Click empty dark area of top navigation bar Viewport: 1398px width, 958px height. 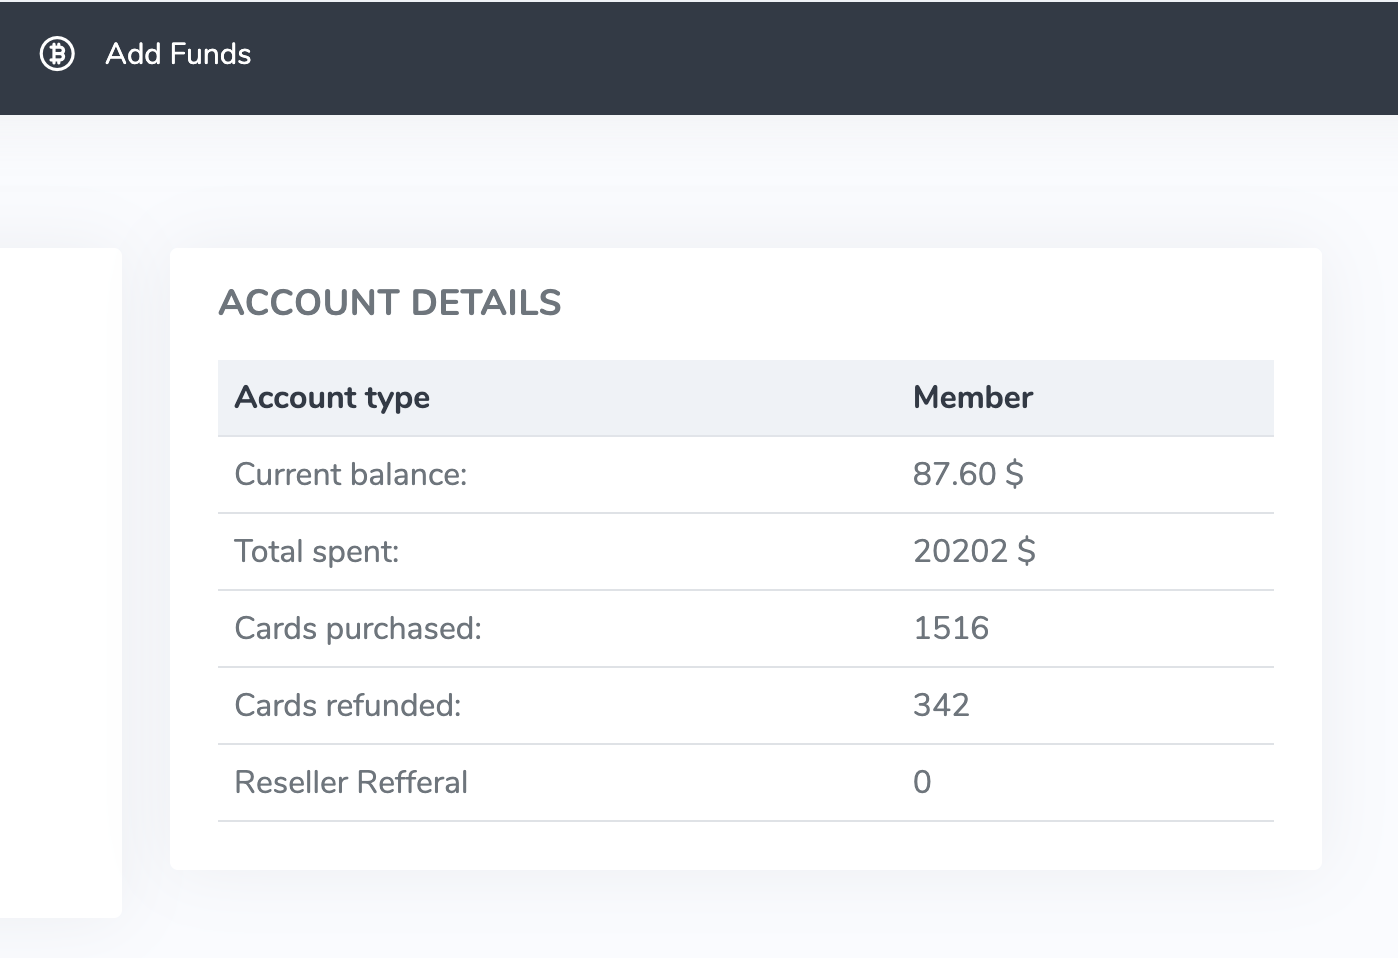[x=800, y=56]
